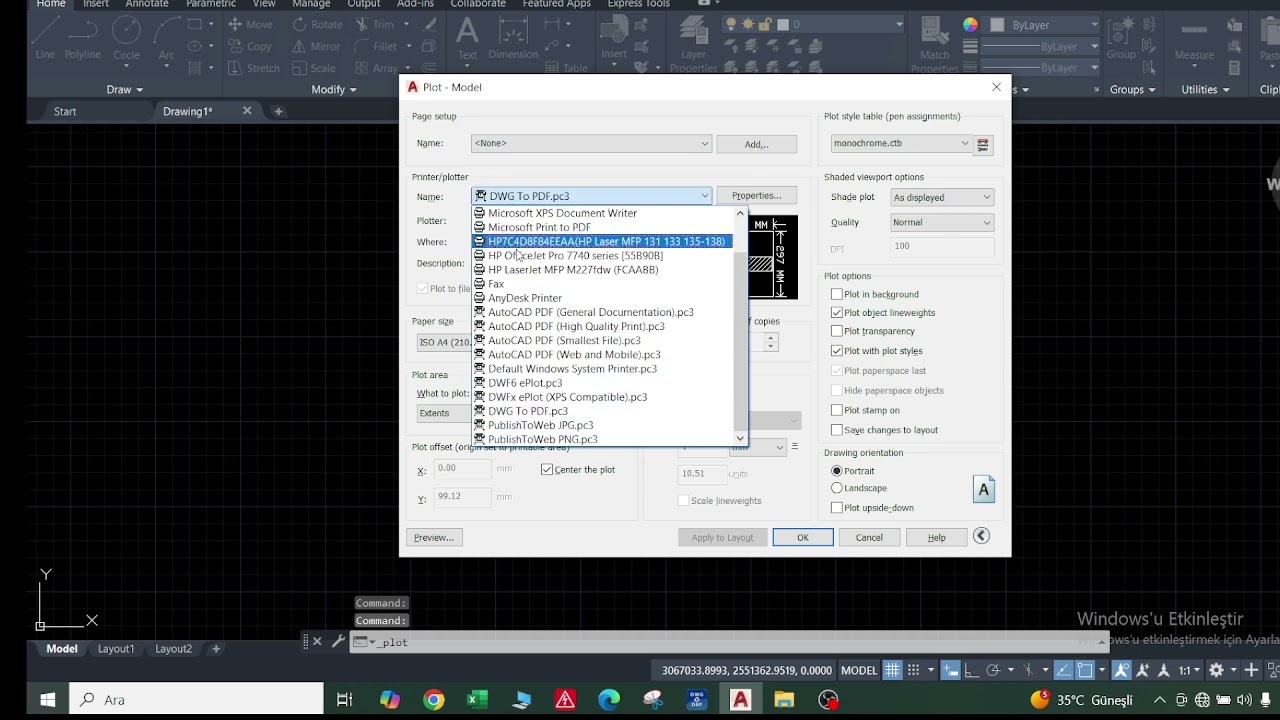Click the Add... page setup button

[x=757, y=144]
